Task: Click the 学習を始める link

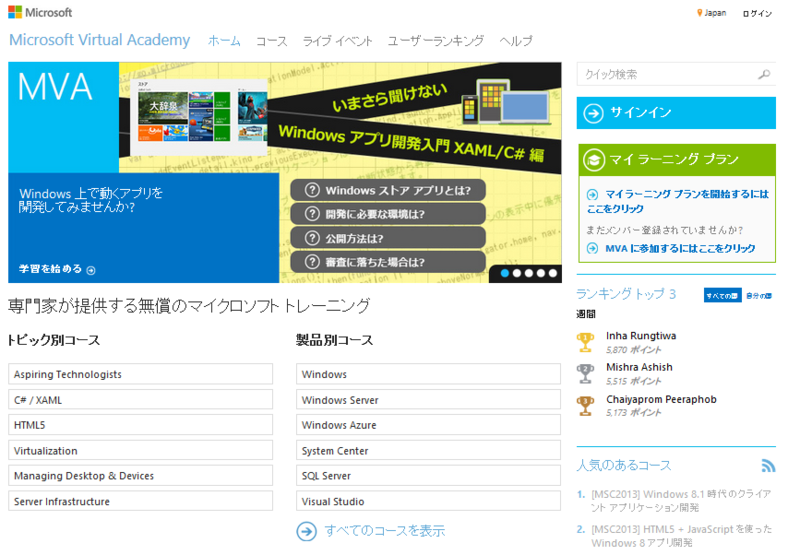Action: coord(51,269)
